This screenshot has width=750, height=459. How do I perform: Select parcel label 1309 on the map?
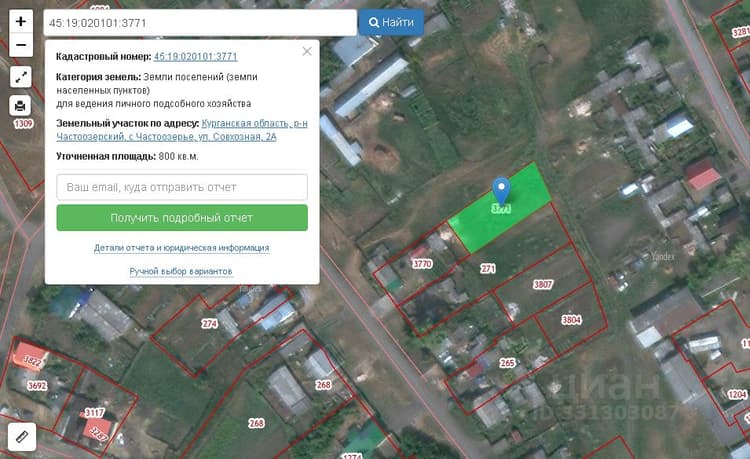pos(23,124)
